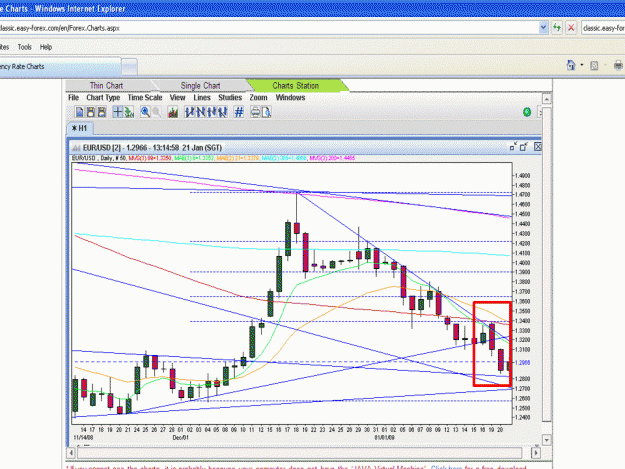This screenshot has height=469, width=625.
Task: Click the Dec/01 date axis label
Action: pos(181,437)
